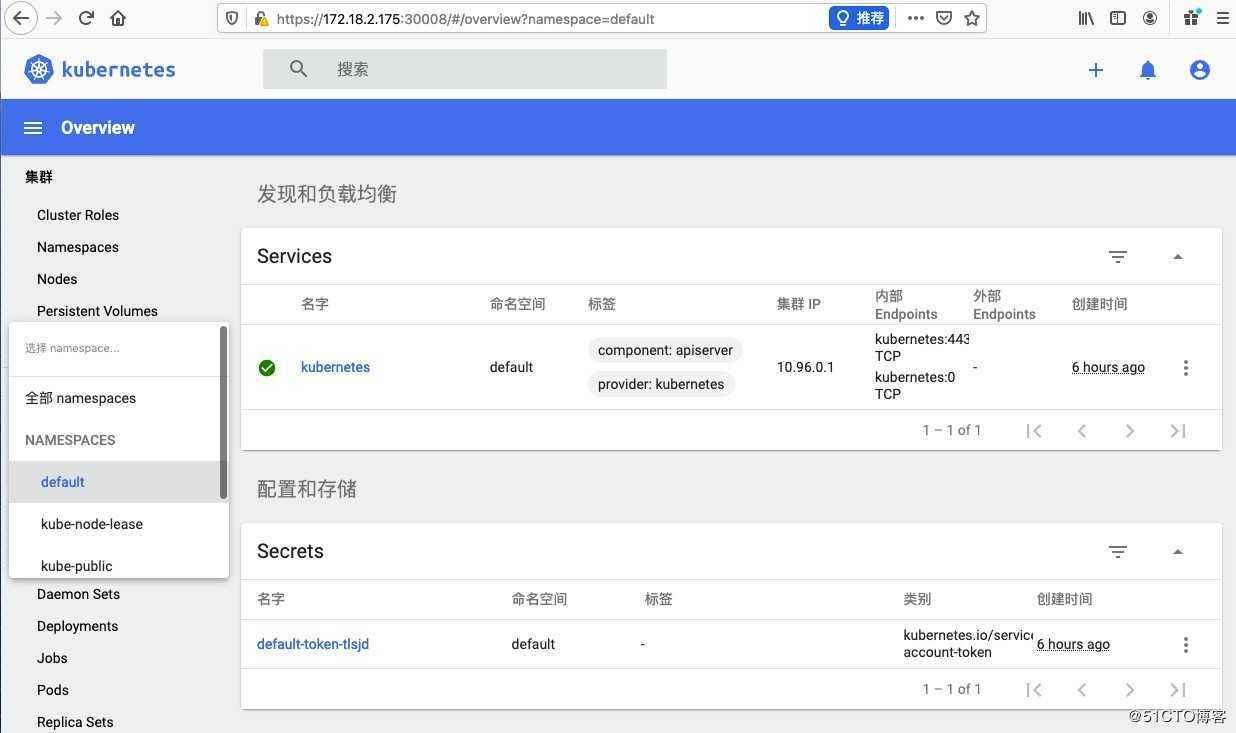
Task: Collapse the Services card
Action: point(1178,257)
